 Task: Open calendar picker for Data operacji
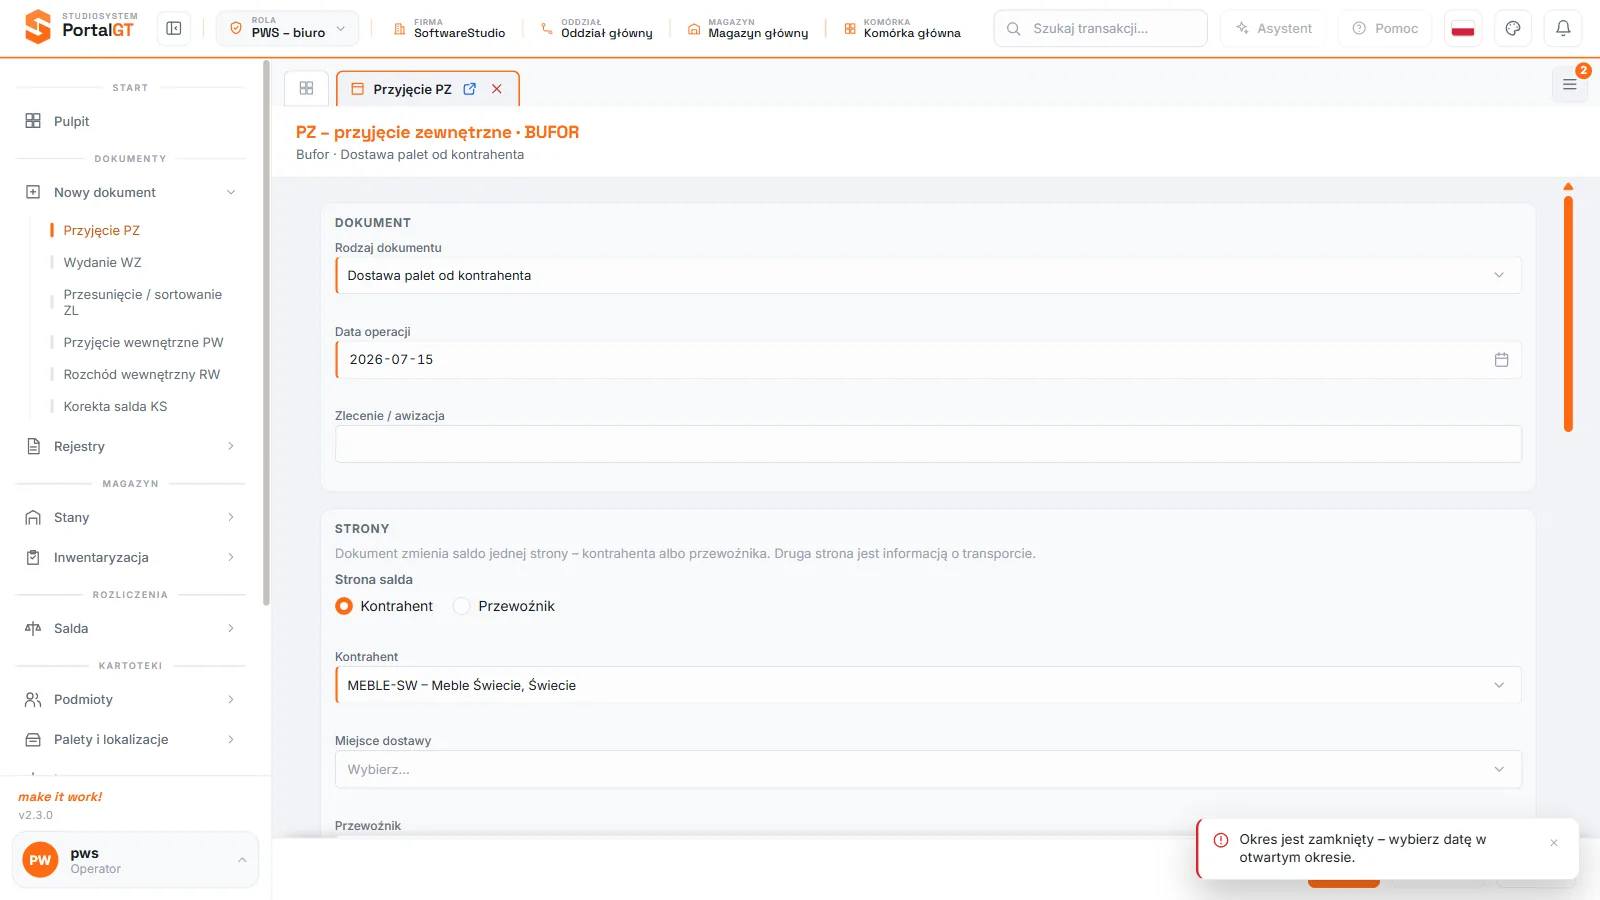(1501, 360)
